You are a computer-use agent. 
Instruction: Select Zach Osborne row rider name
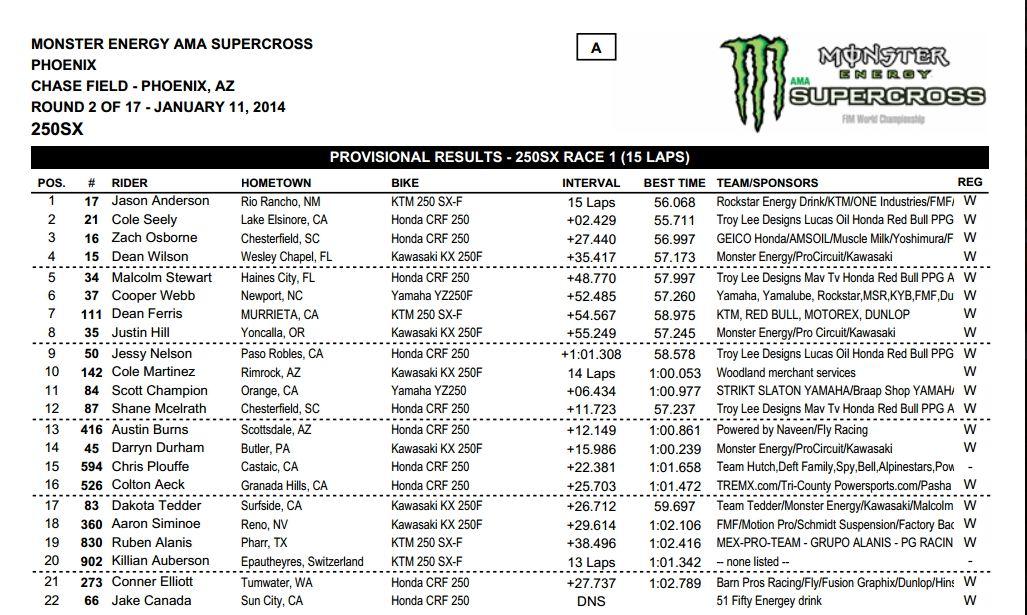pos(154,238)
